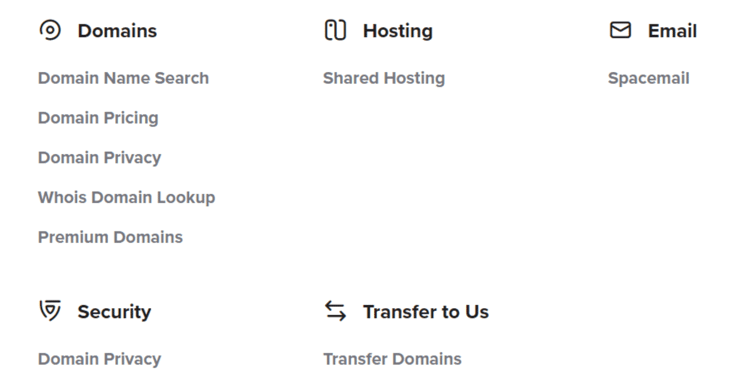Select the Email heading
The image size is (736, 387).
click(x=672, y=31)
